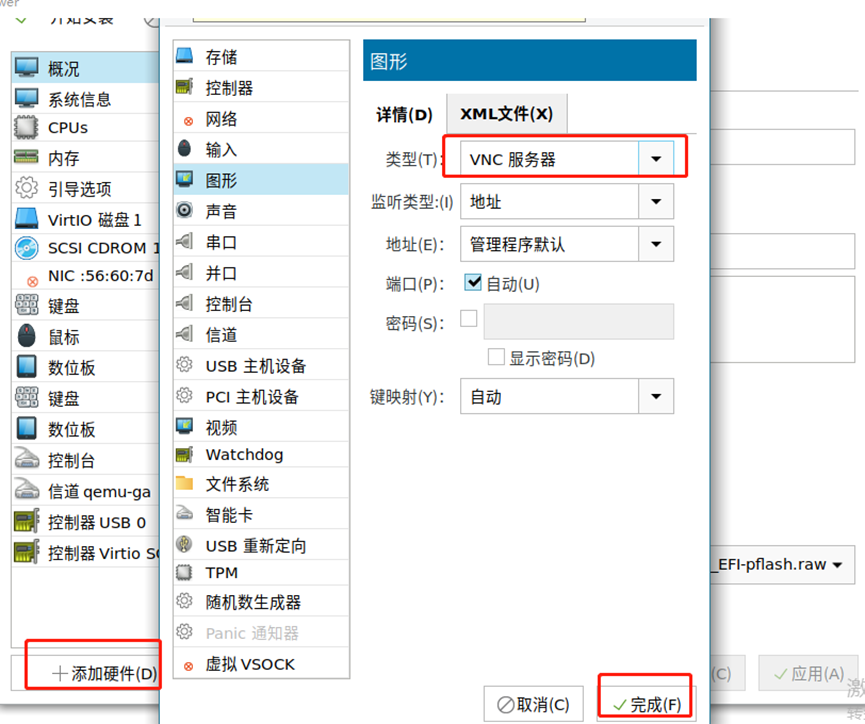Select the 信道 channel icon in add-hardware list

tap(185, 334)
